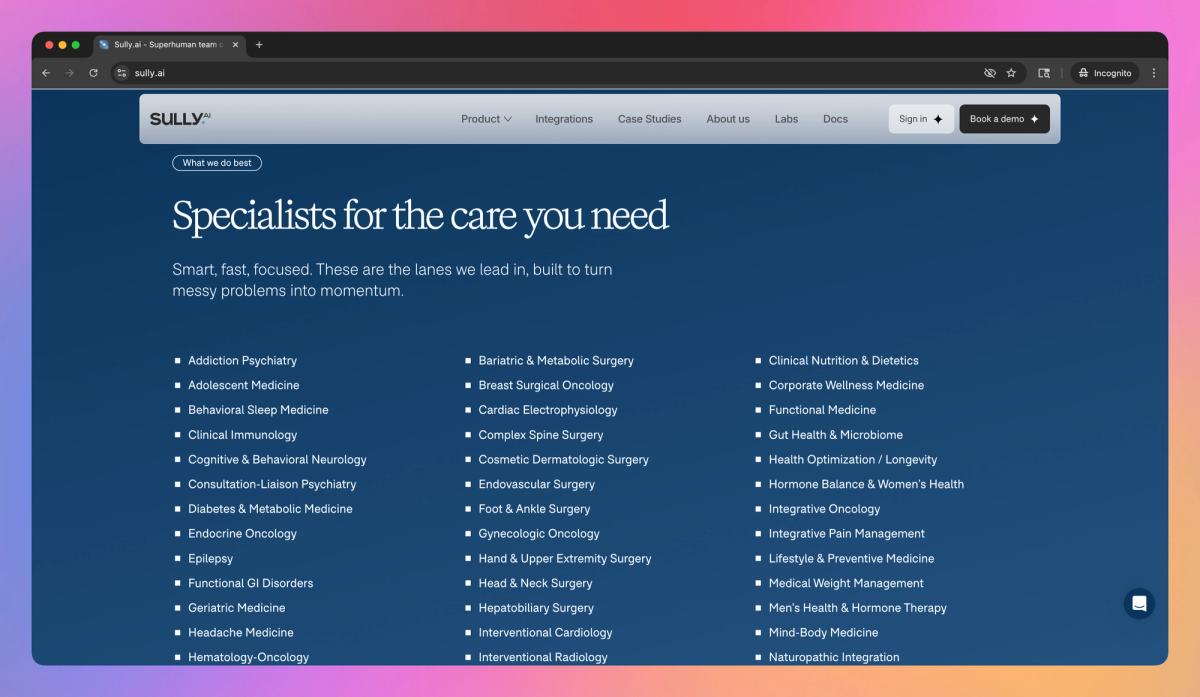Select Consultation-Liaison Psychiatry
Image resolution: width=1200 pixels, height=697 pixels.
pyautogui.click(x=272, y=485)
